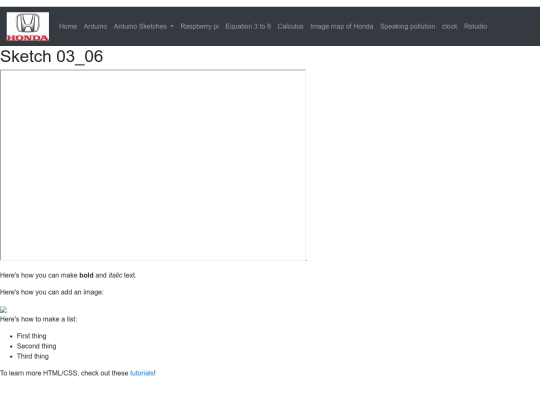Viewport: 540px width, 405px height.
Task: Click the Third thing list item
Action: [x=33, y=356]
